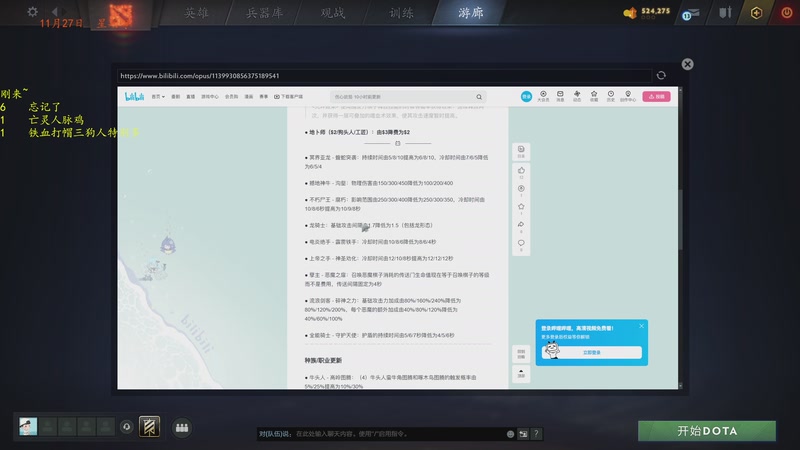Viewport: 800px width, 450px height.
Task: Click the Dota 2 logo home button
Action: tap(120, 15)
